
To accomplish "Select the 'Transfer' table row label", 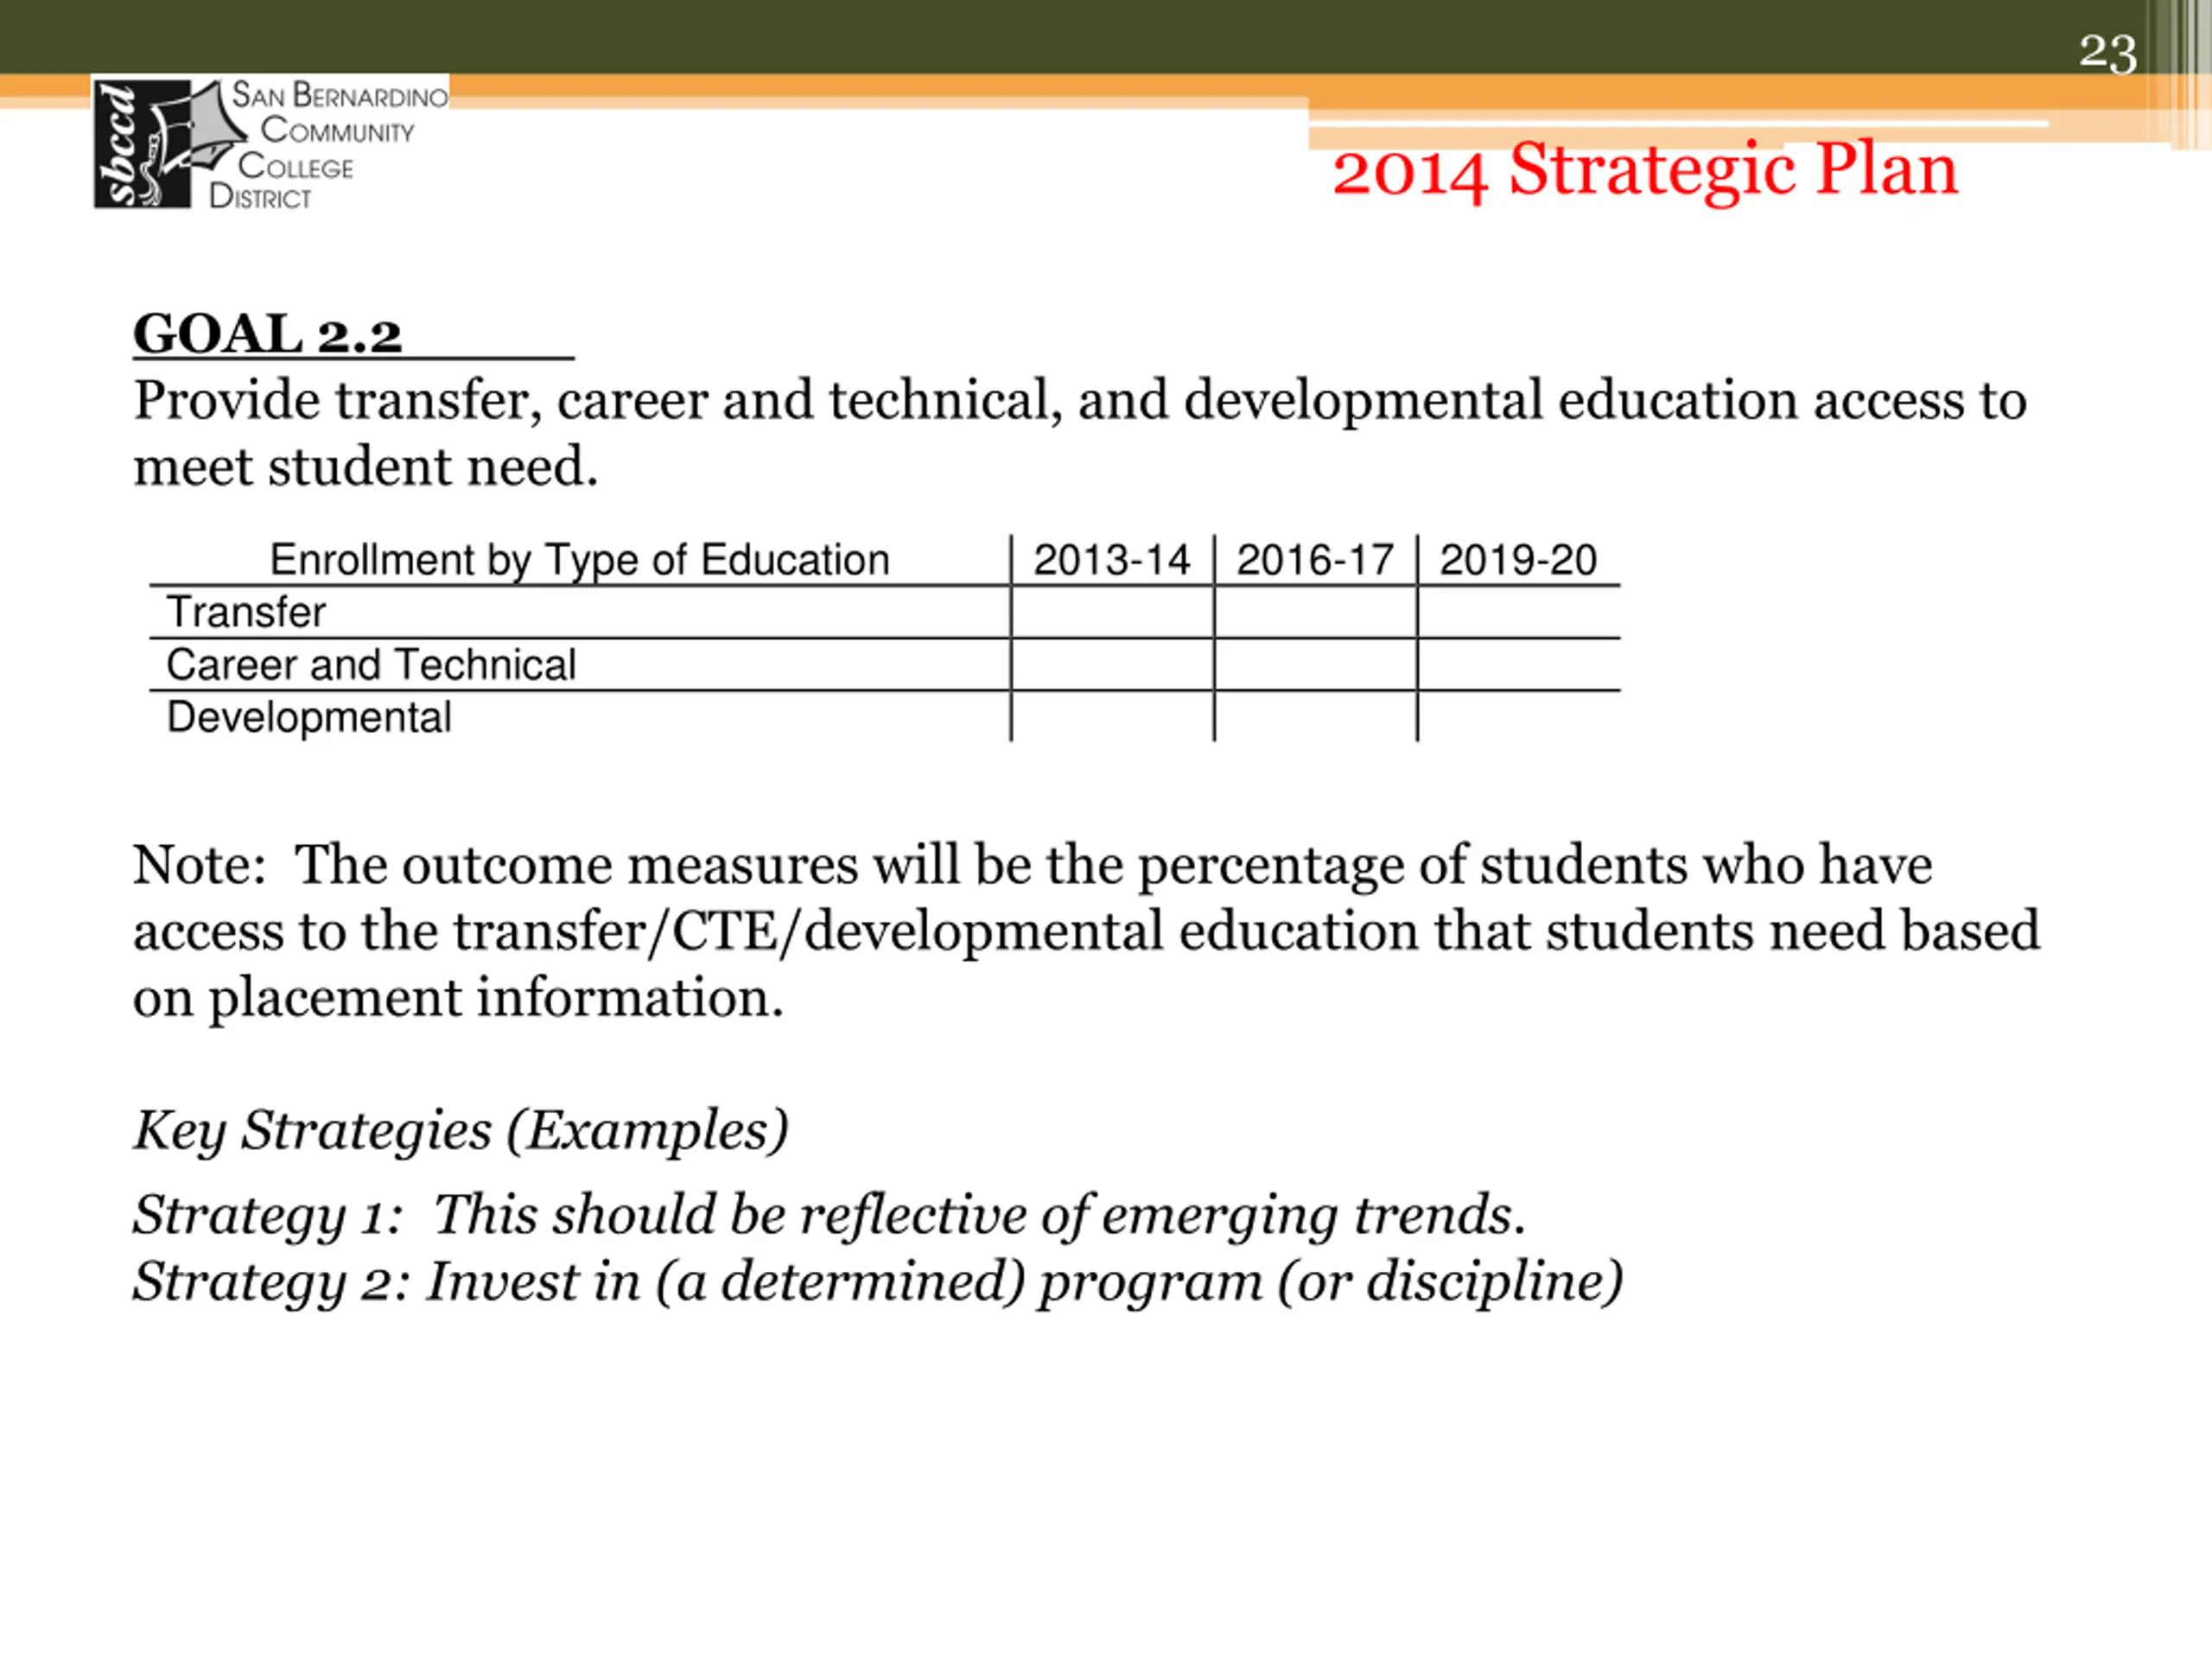I will (246, 612).
